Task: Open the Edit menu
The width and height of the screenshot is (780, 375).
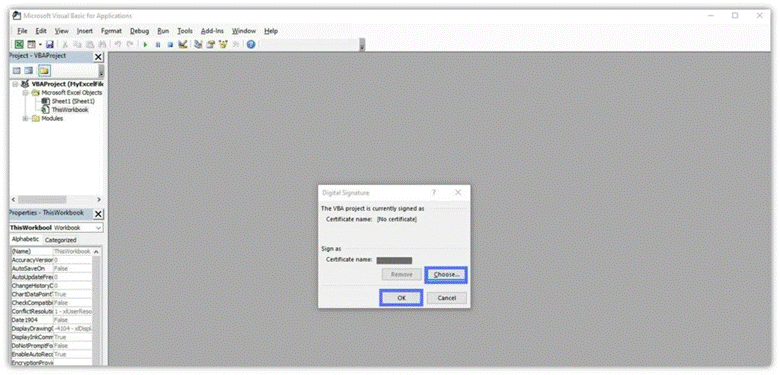Action: pyautogui.click(x=41, y=31)
